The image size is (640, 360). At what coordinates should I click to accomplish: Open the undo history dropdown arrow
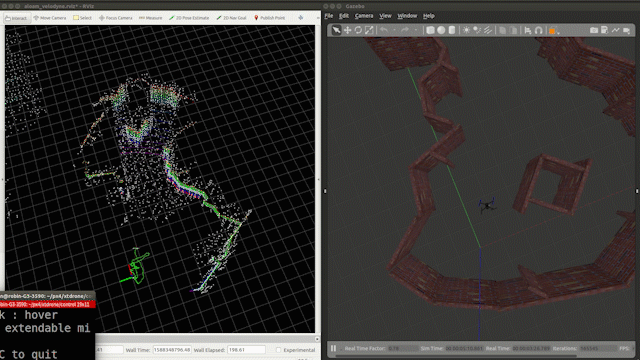394,30
